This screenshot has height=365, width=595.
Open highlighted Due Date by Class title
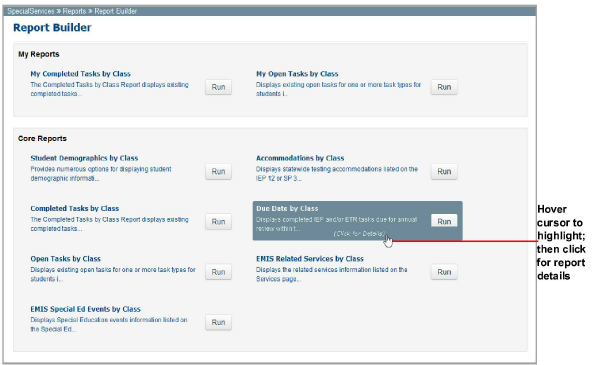[x=287, y=209]
